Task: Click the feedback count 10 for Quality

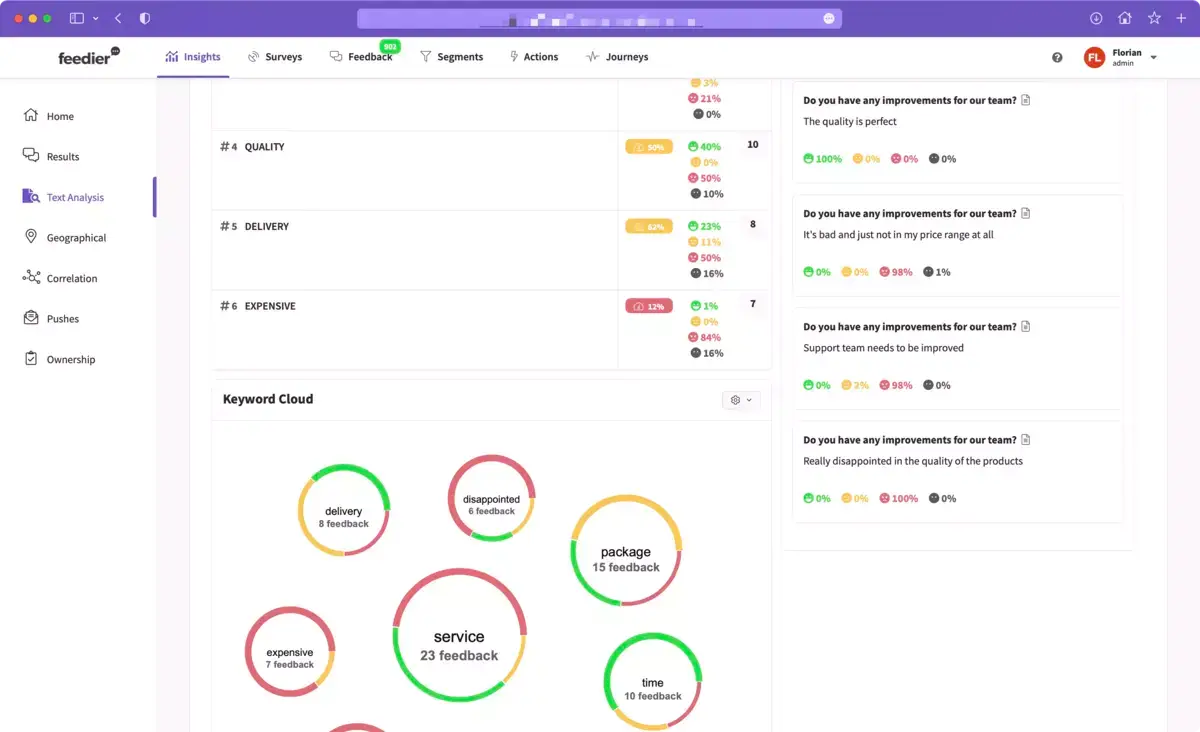Action: pos(753,145)
